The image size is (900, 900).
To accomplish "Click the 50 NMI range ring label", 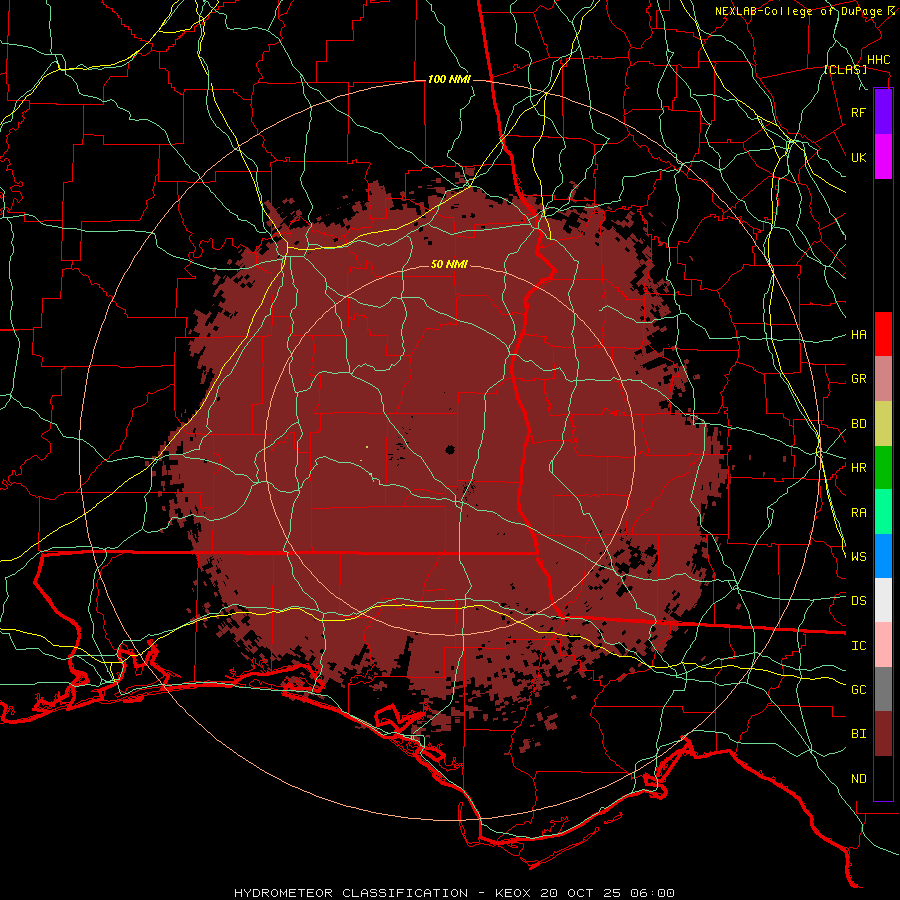I will (449, 264).
